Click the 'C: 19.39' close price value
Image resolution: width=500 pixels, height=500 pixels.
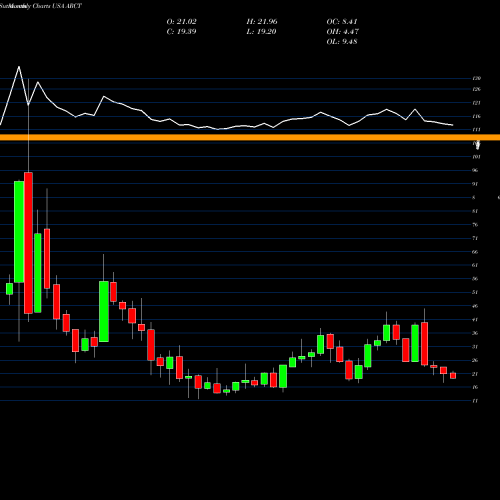pyautogui.click(x=181, y=32)
